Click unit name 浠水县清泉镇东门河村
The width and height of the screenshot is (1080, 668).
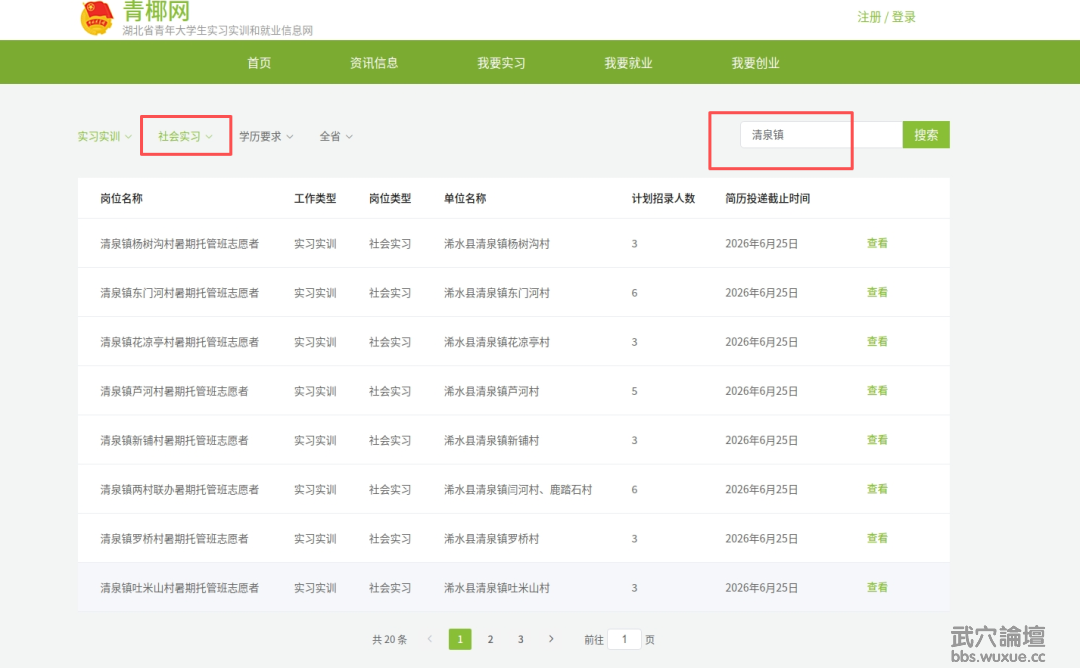(x=497, y=293)
